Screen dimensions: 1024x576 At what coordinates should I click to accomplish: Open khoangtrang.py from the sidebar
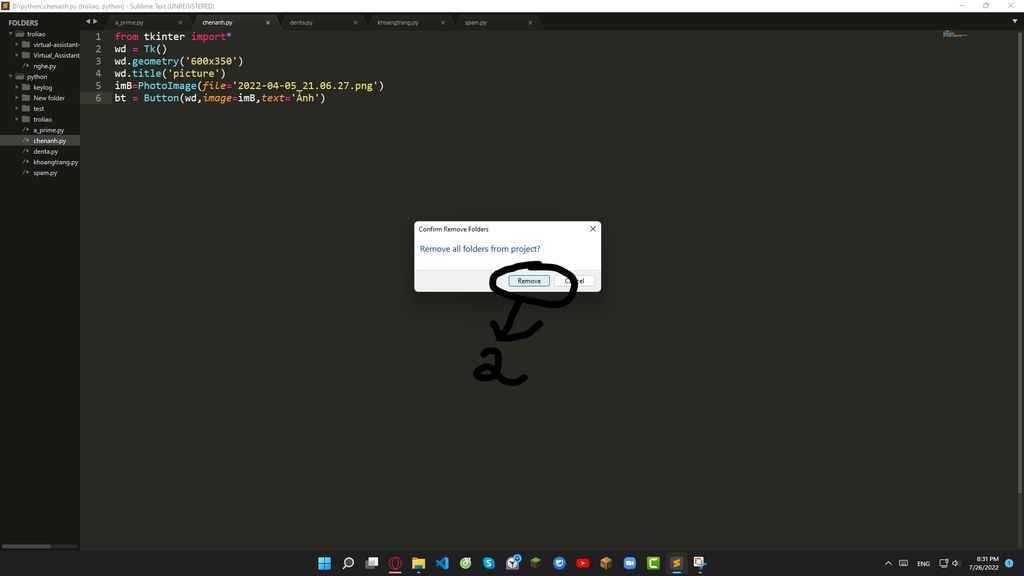56,162
